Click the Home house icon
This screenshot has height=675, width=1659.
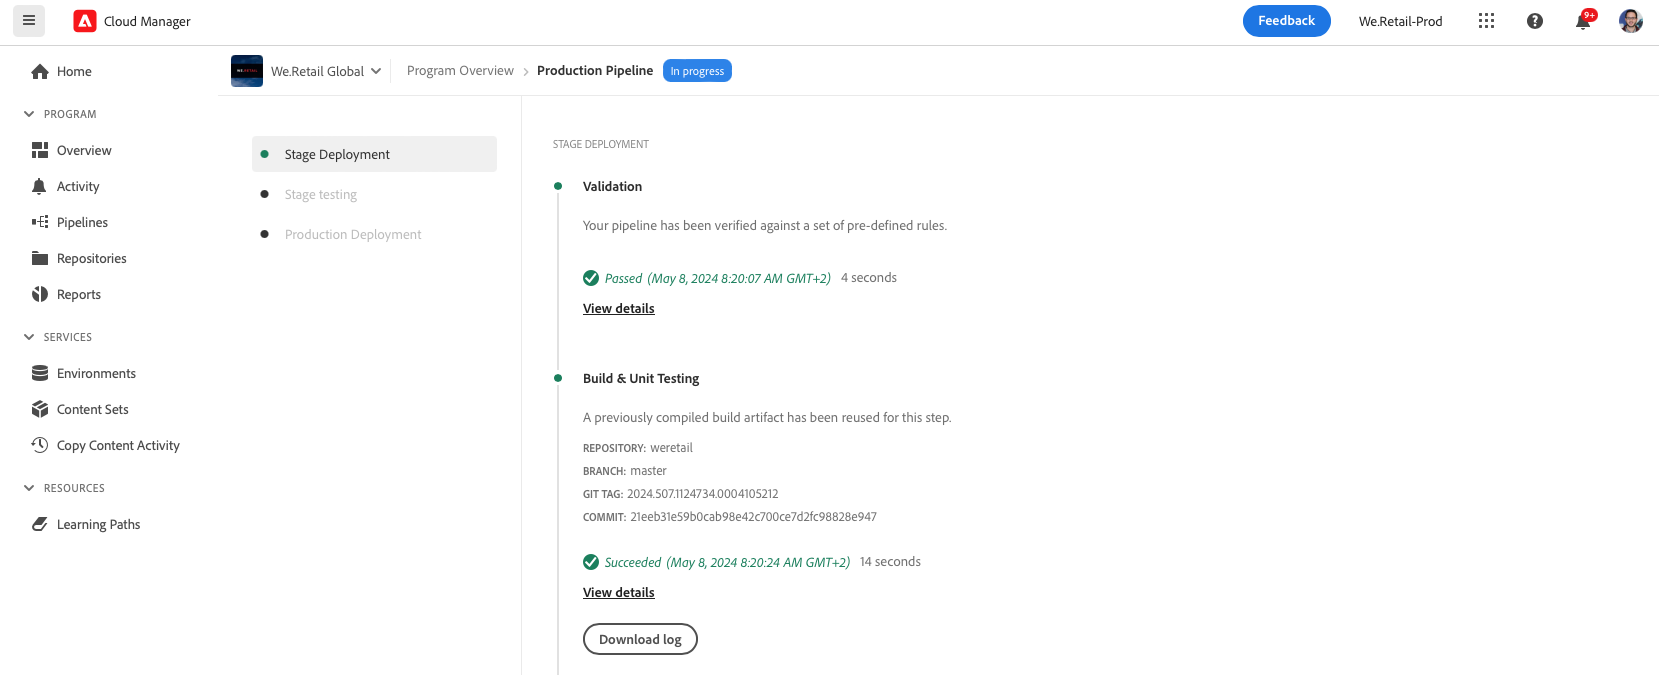[x=40, y=71]
